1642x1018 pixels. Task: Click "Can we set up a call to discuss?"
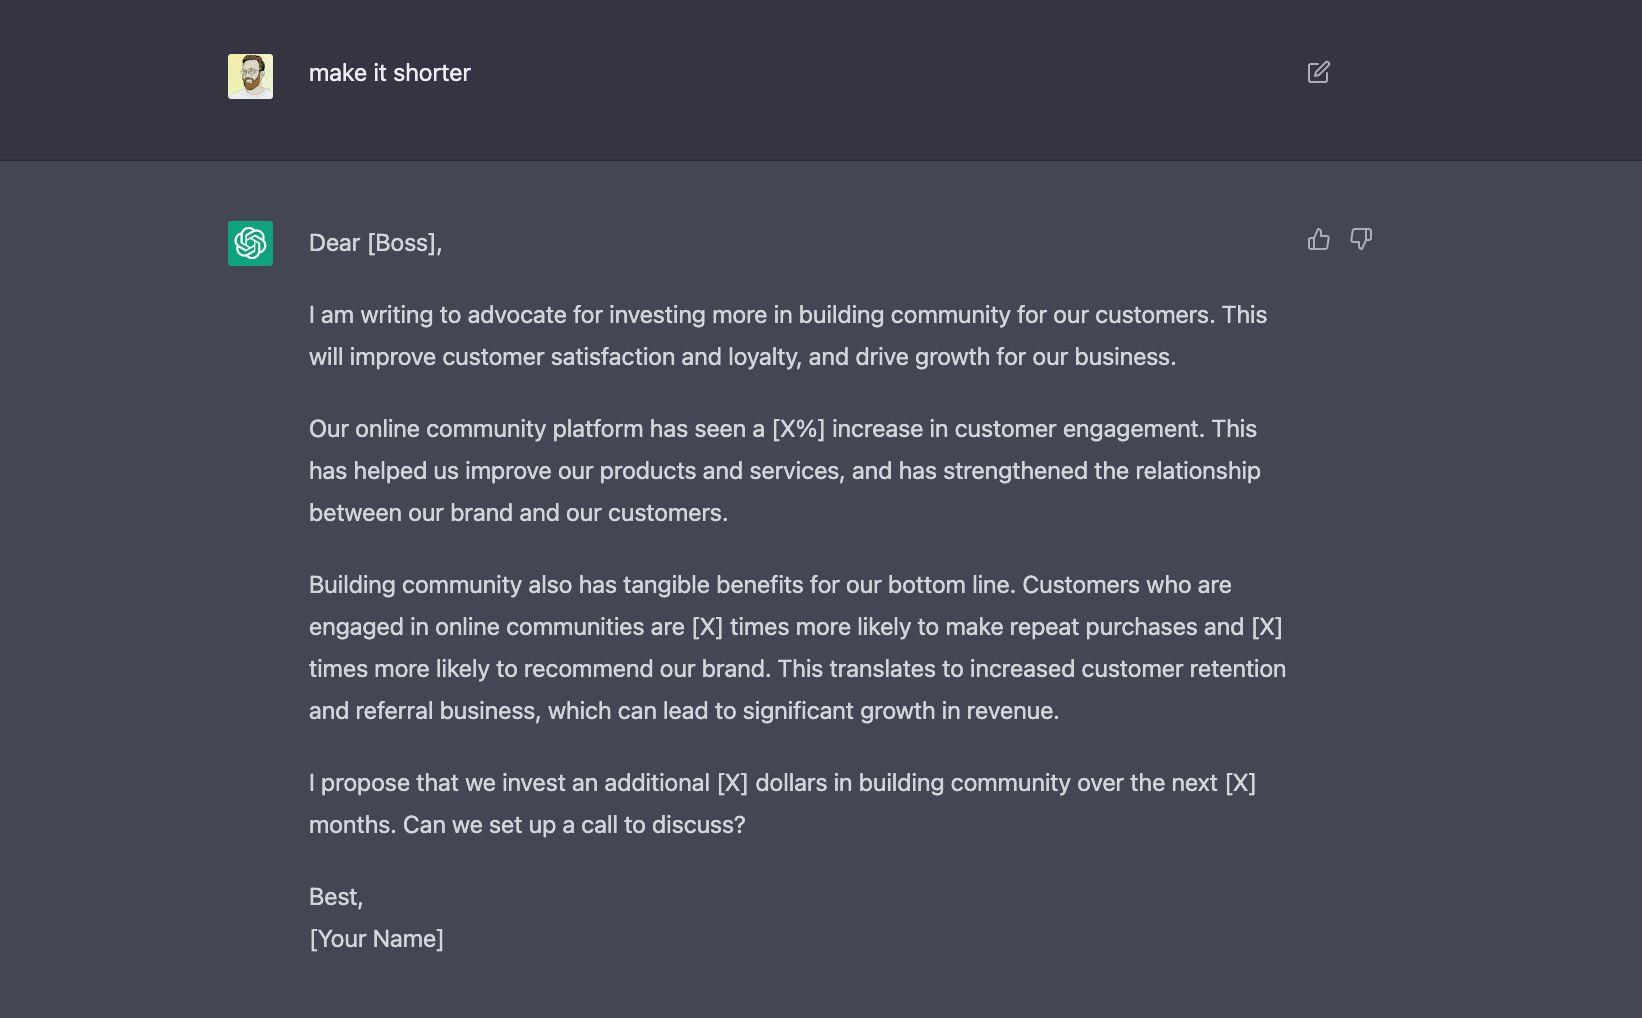click(x=574, y=825)
